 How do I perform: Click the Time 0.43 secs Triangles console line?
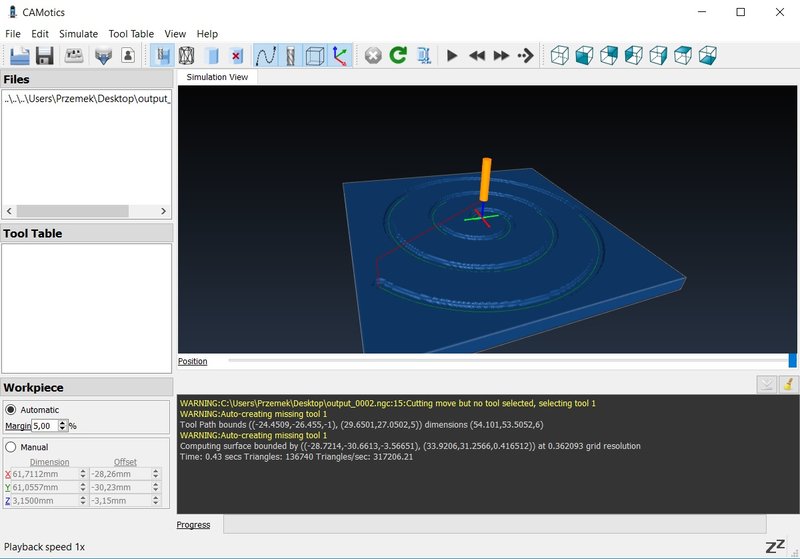click(x=296, y=456)
